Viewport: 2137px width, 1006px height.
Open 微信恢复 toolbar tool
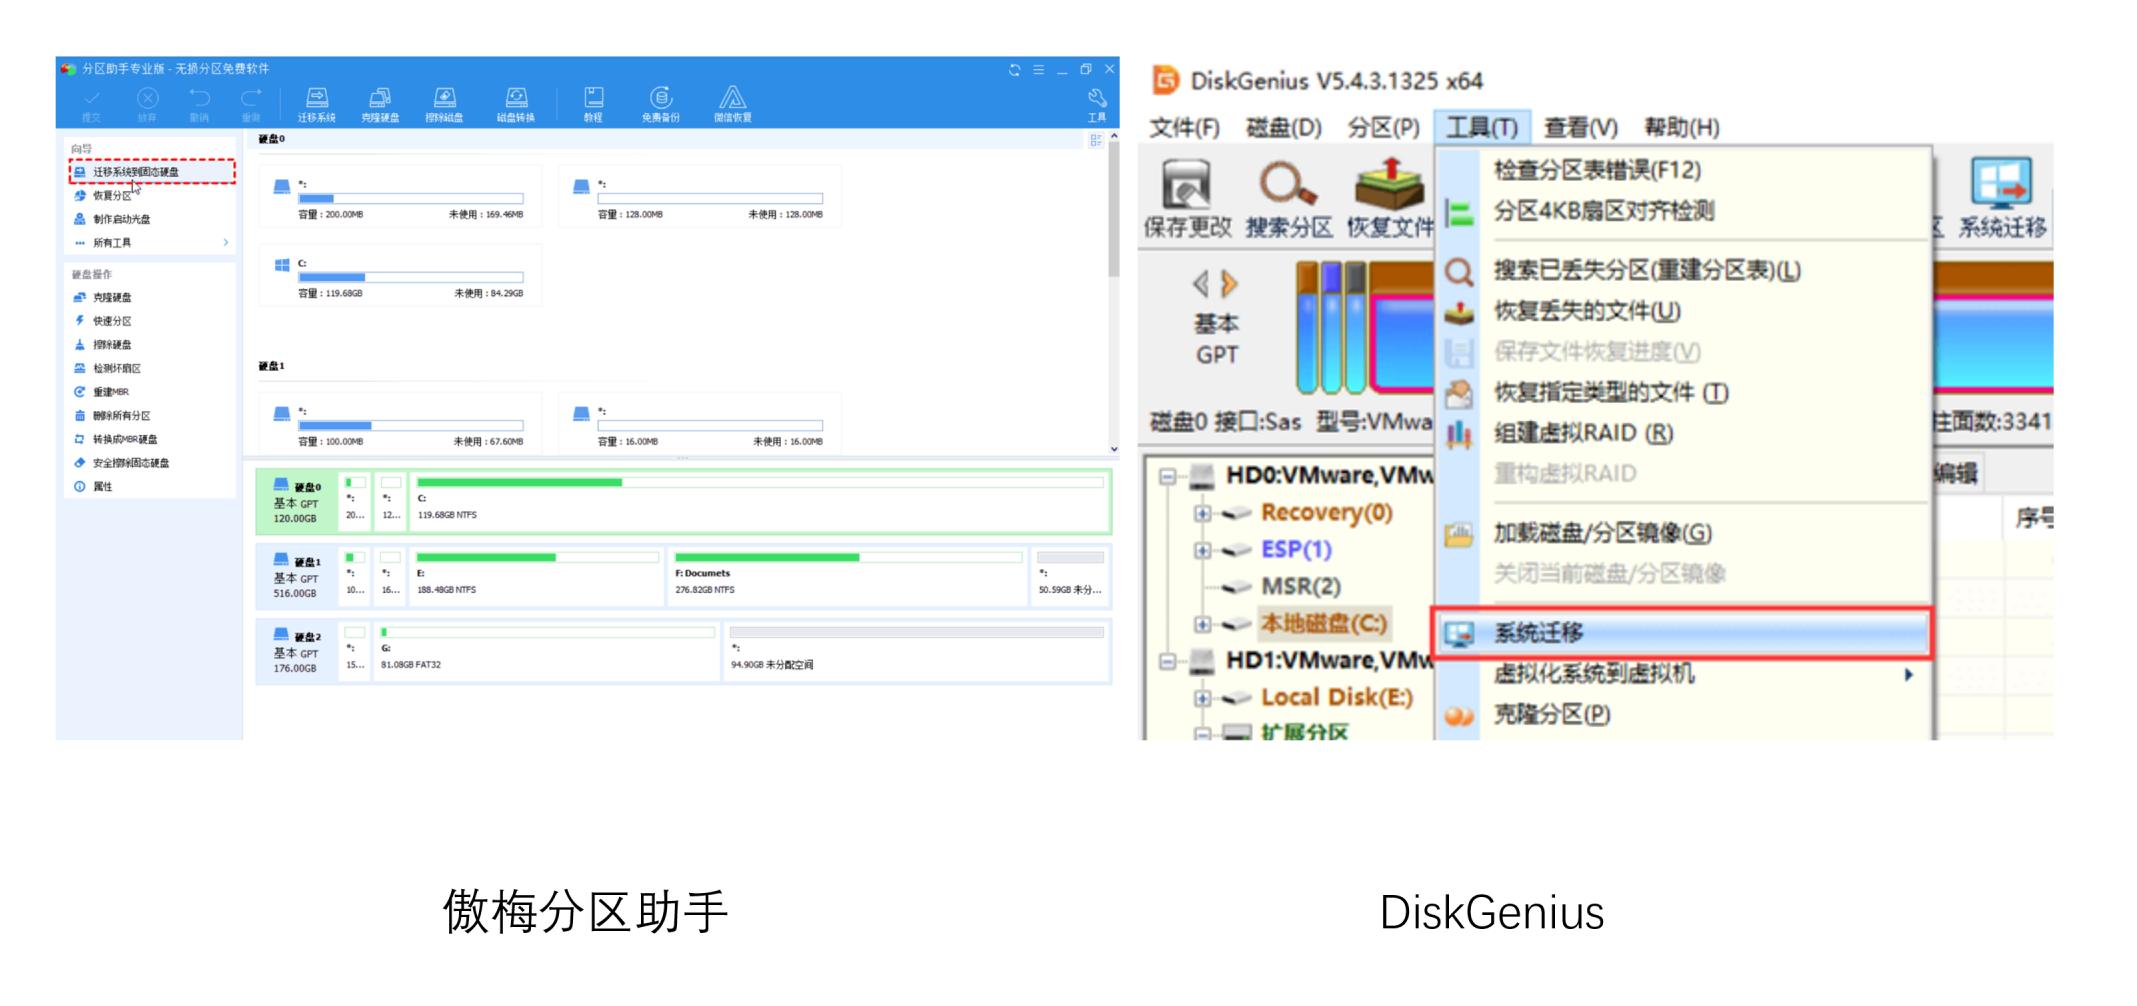[733, 102]
